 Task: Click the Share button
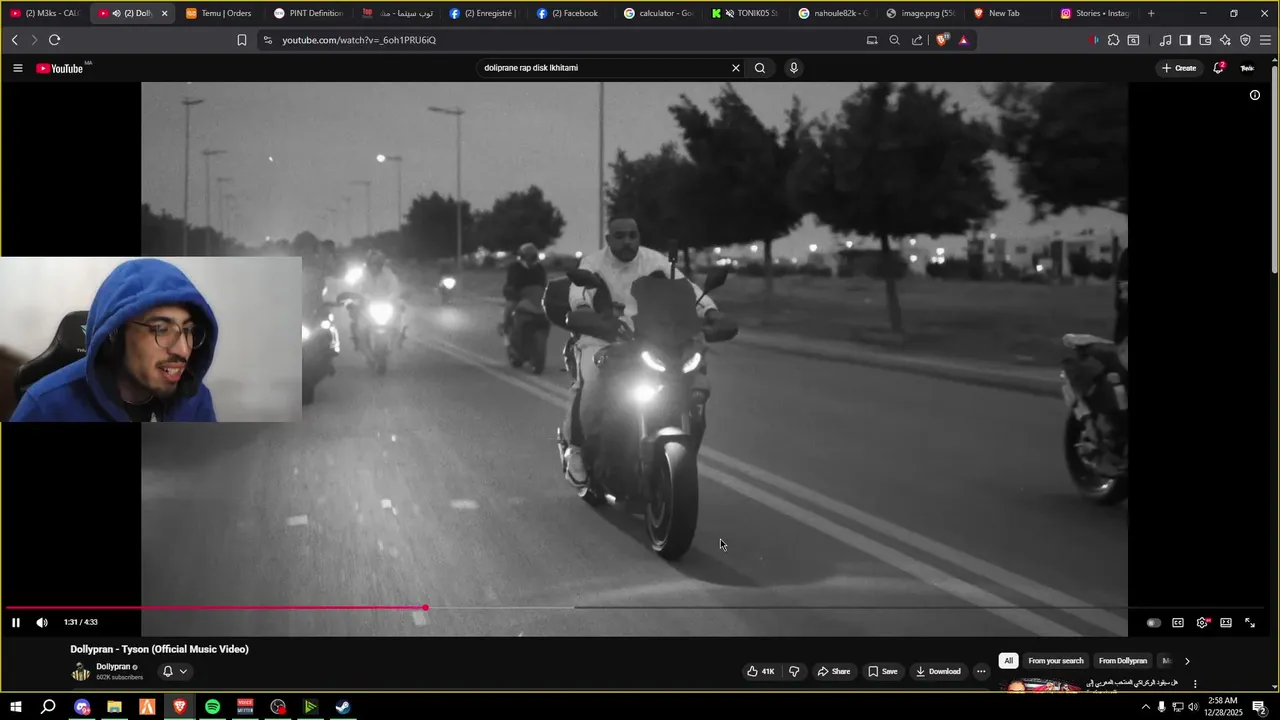(x=834, y=671)
